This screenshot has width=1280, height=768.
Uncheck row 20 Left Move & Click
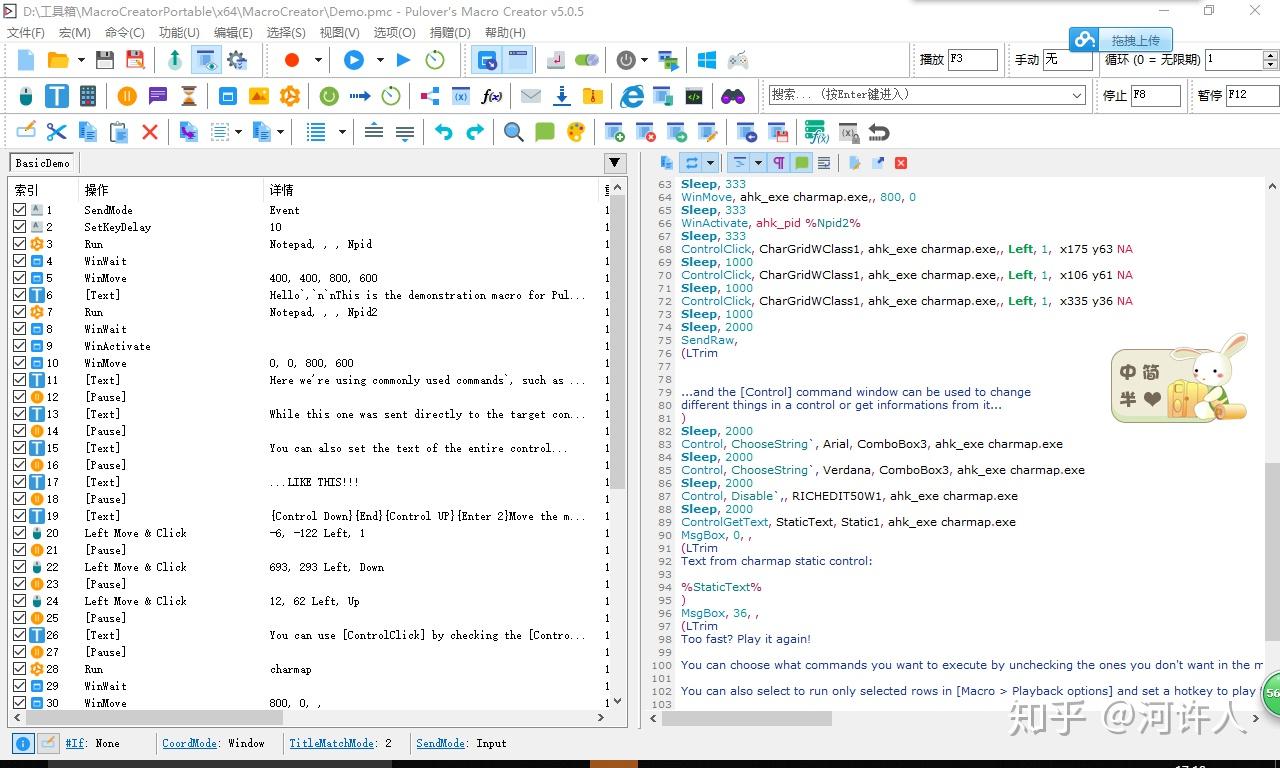click(x=20, y=533)
